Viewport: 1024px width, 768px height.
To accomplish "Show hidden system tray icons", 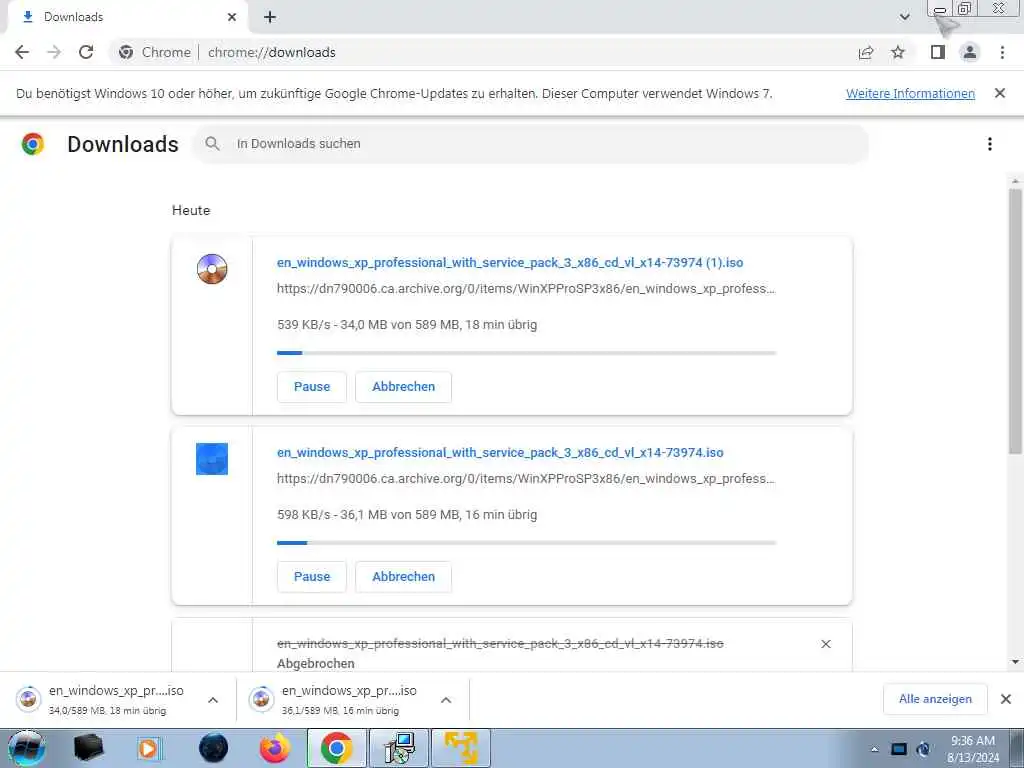I will click(x=874, y=749).
